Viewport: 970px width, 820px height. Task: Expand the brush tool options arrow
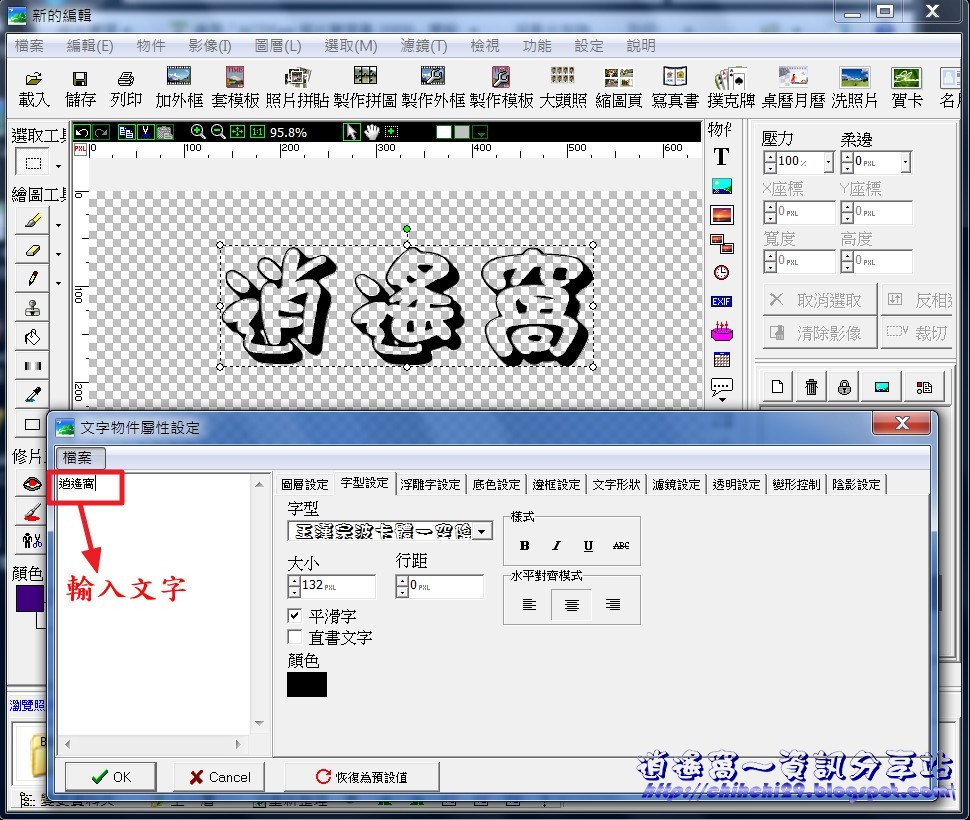[59, 225]
